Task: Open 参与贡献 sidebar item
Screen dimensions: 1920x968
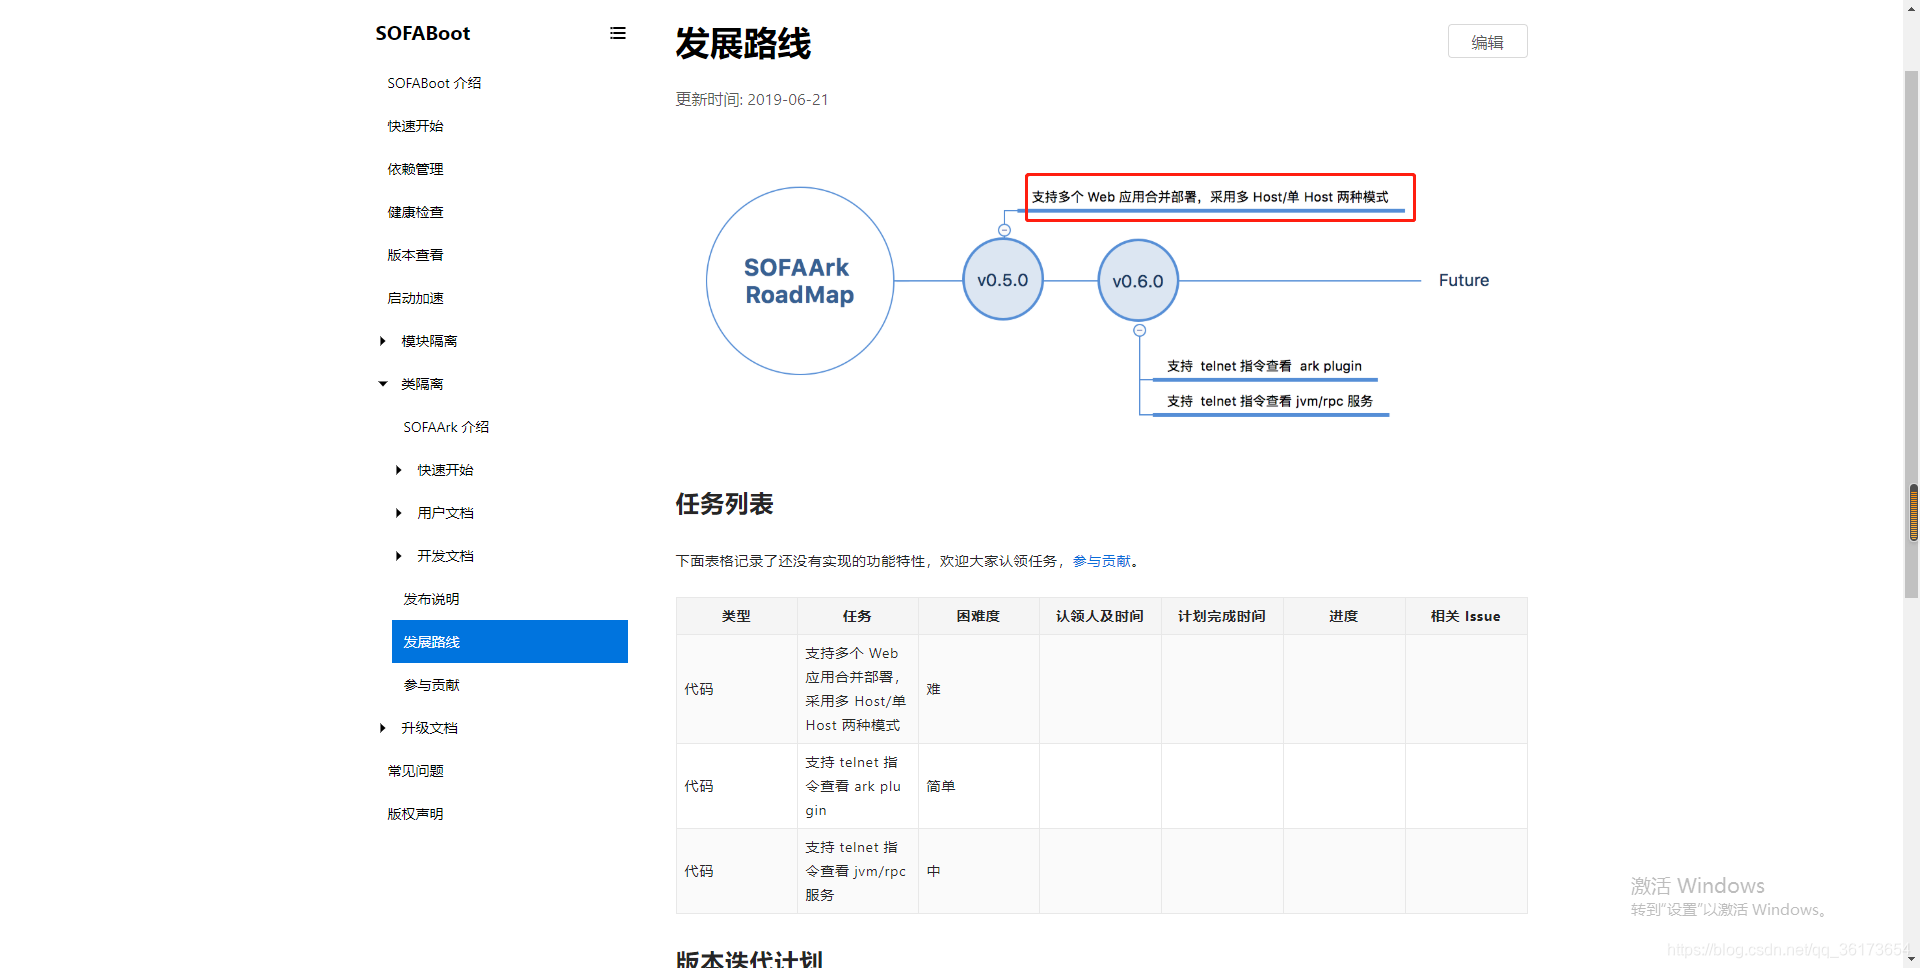Action: (x=431, y=685)
